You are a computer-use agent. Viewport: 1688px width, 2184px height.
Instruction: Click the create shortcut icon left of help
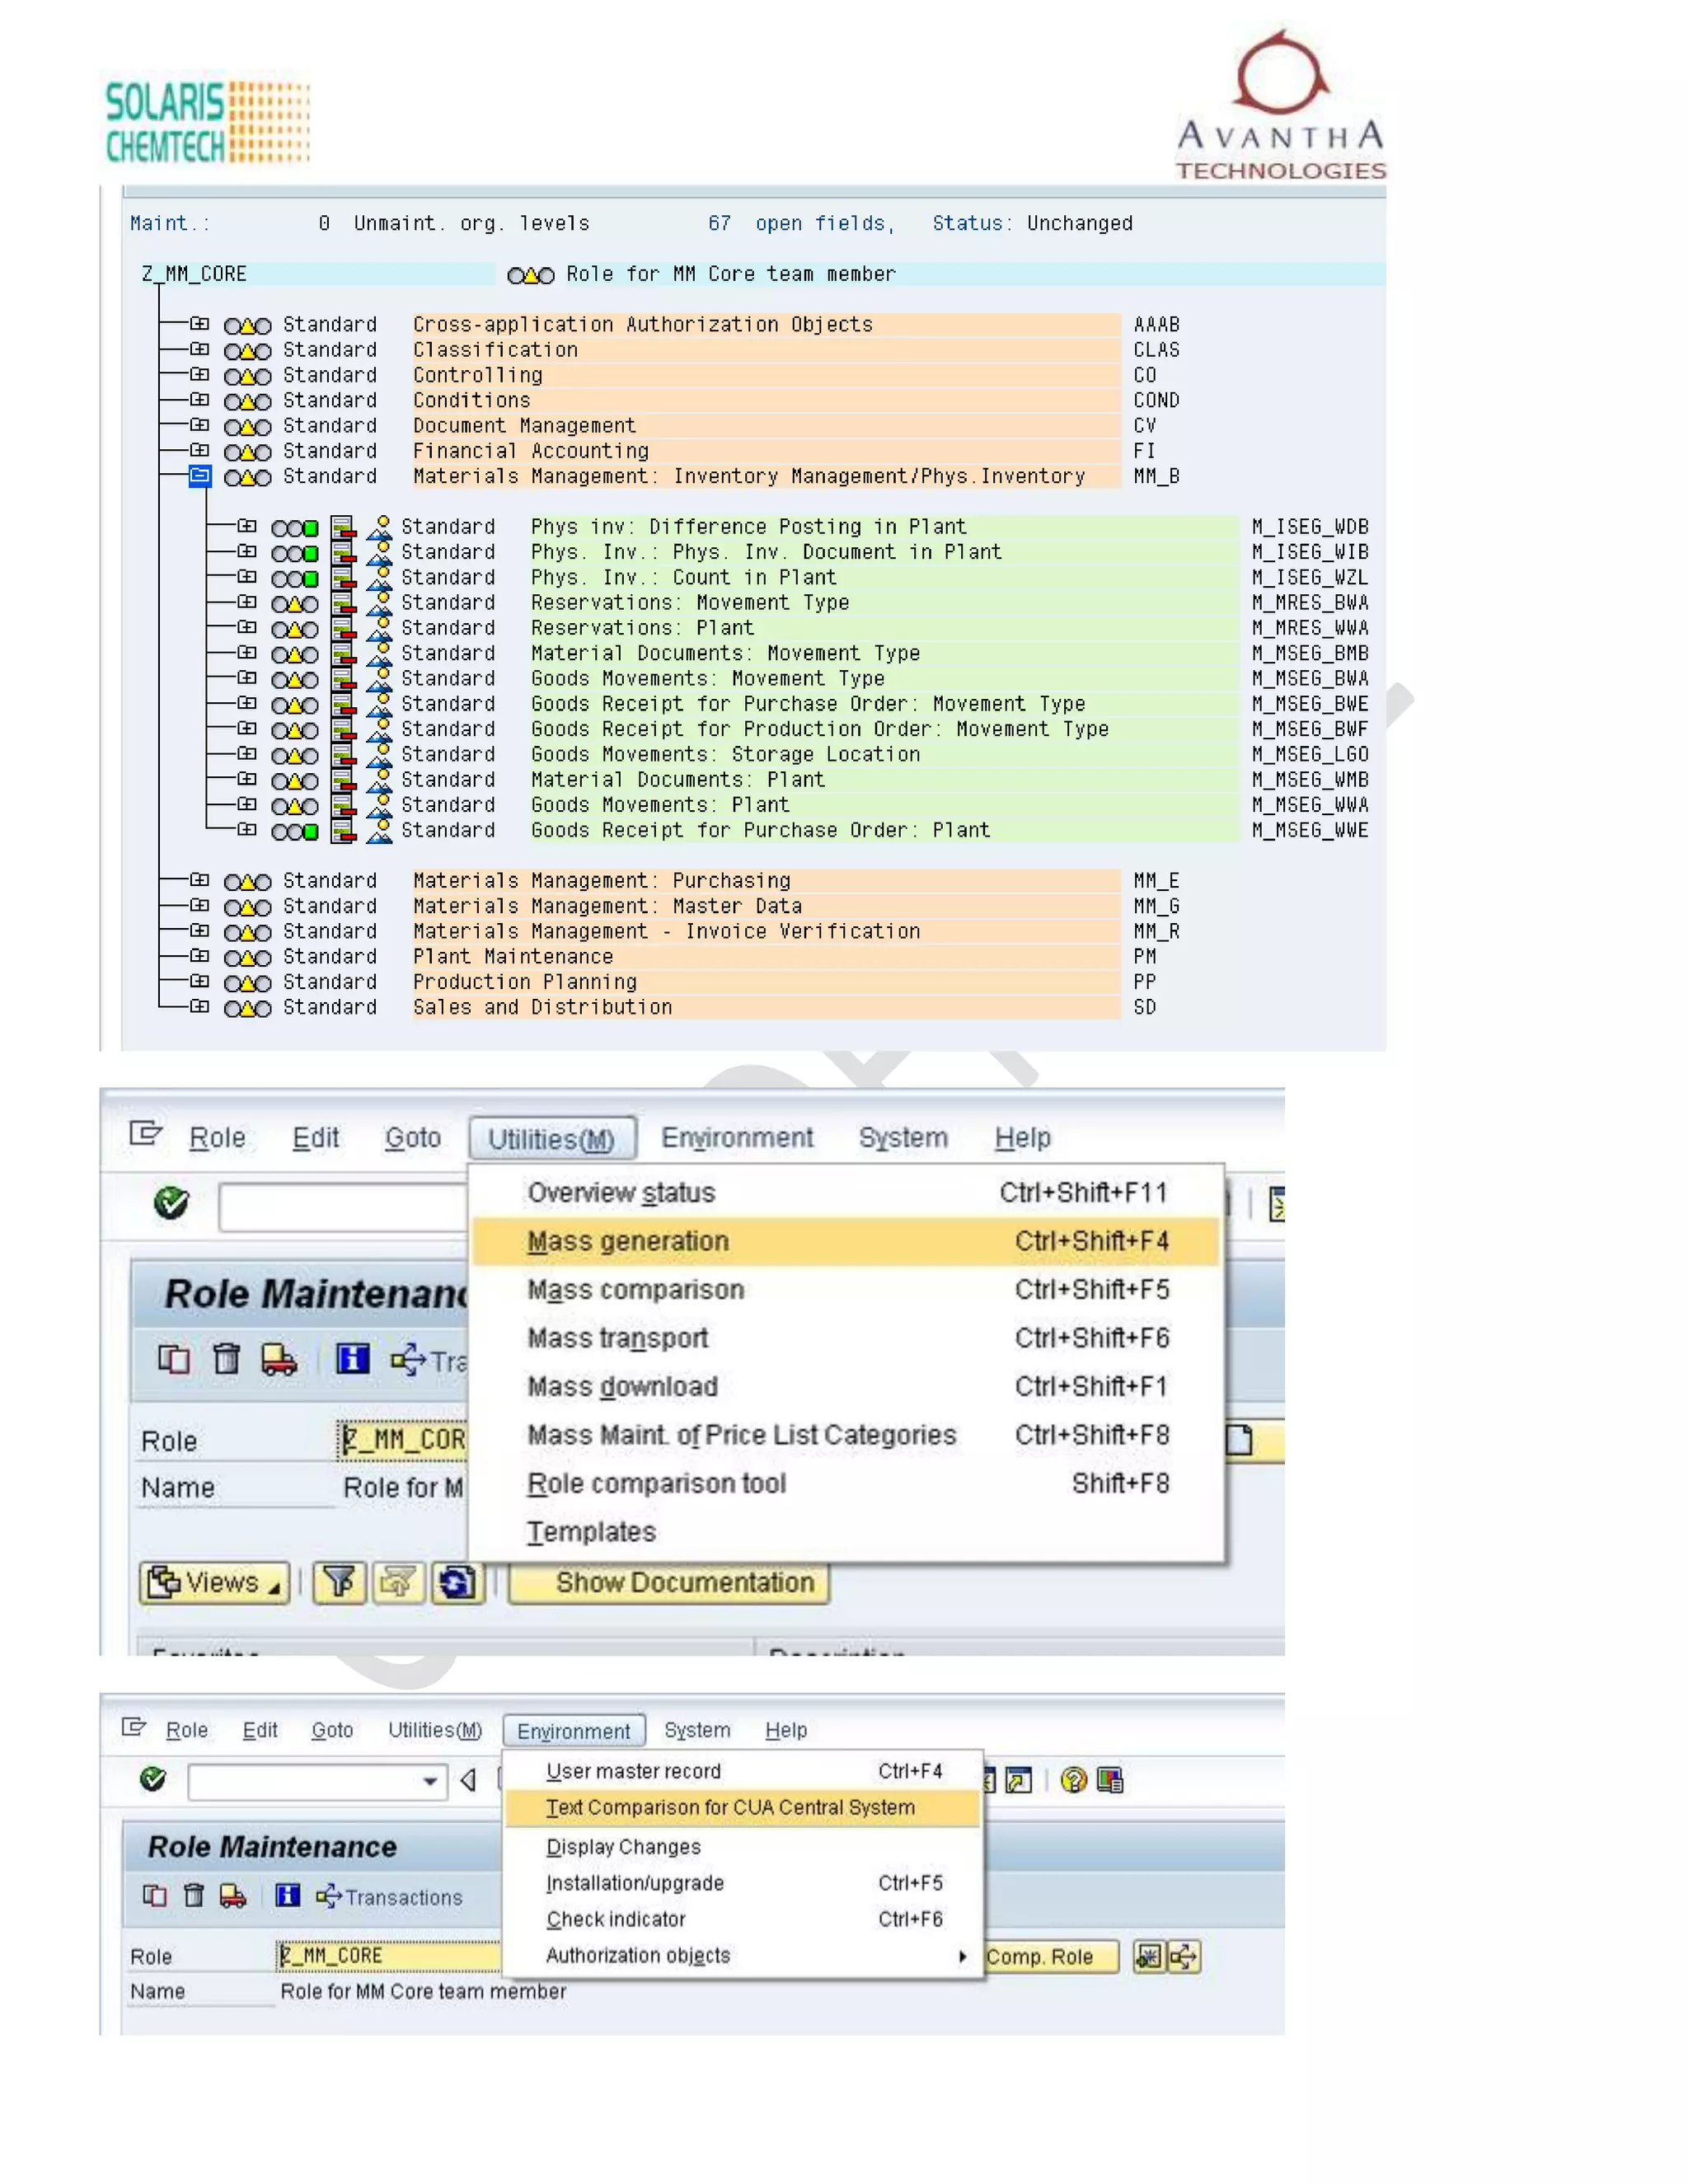tap(1018, 1780)
